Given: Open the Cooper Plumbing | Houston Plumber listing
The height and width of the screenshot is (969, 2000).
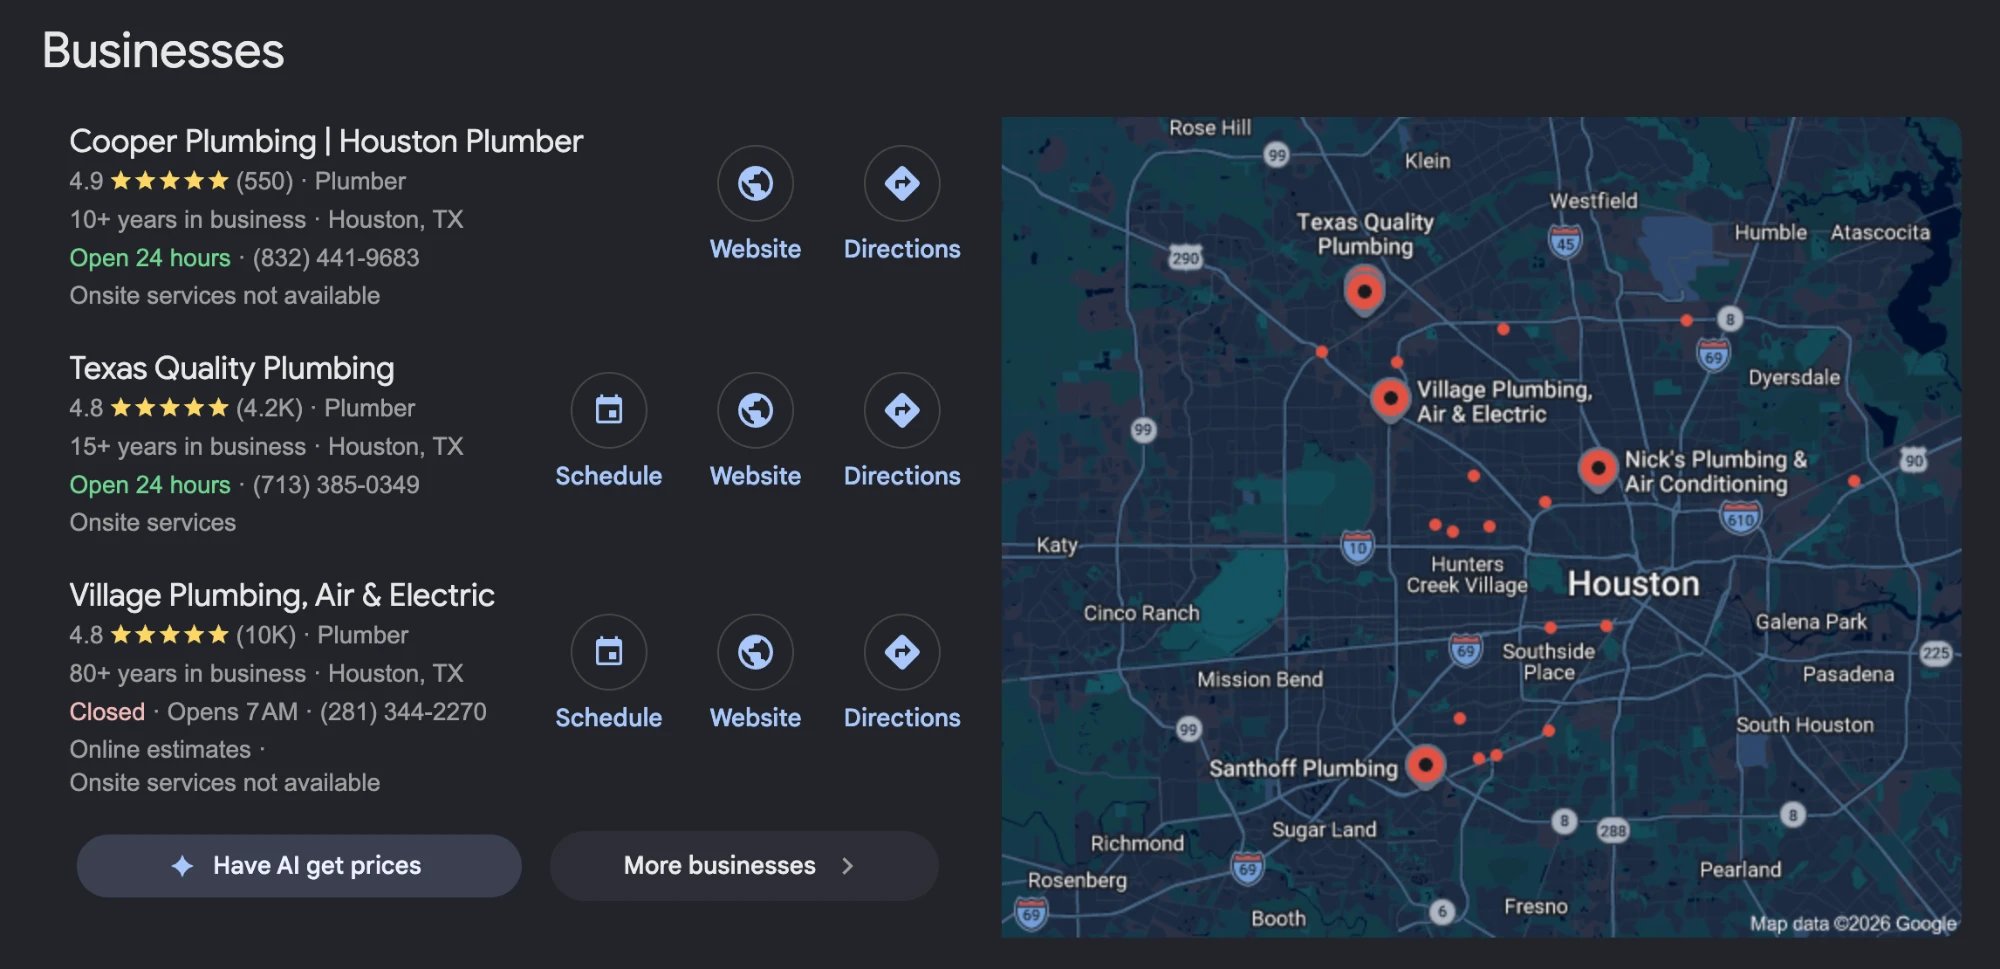Looking at the screenshot, I should click(326, 142).
